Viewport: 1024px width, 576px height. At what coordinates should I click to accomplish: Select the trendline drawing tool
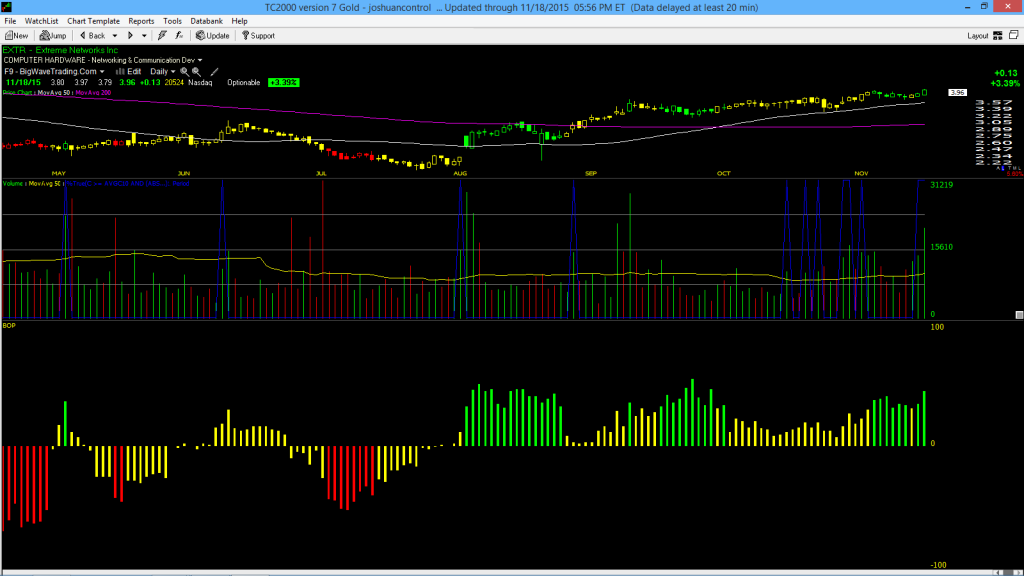point(214,72)
